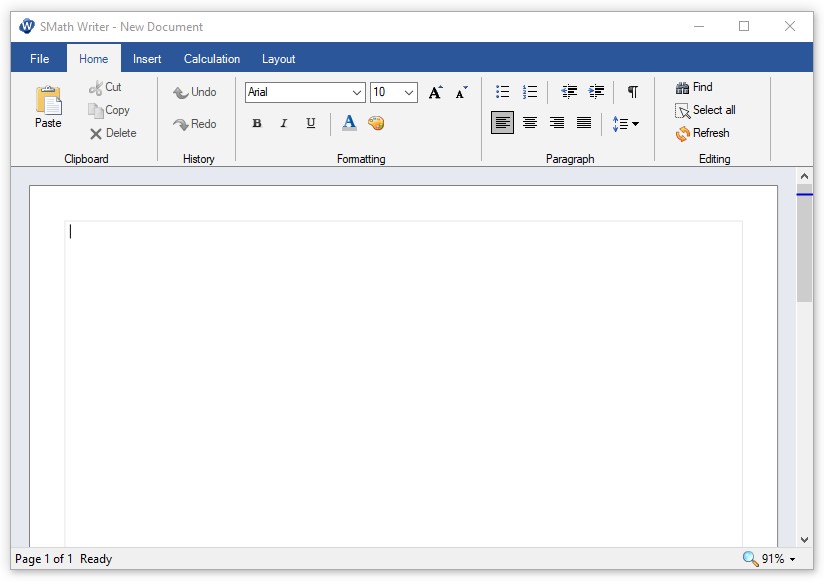The width and height of the screenshot is (824, 582).
Task: Decrease the paragraph indent
Action: tap(569, 92)
